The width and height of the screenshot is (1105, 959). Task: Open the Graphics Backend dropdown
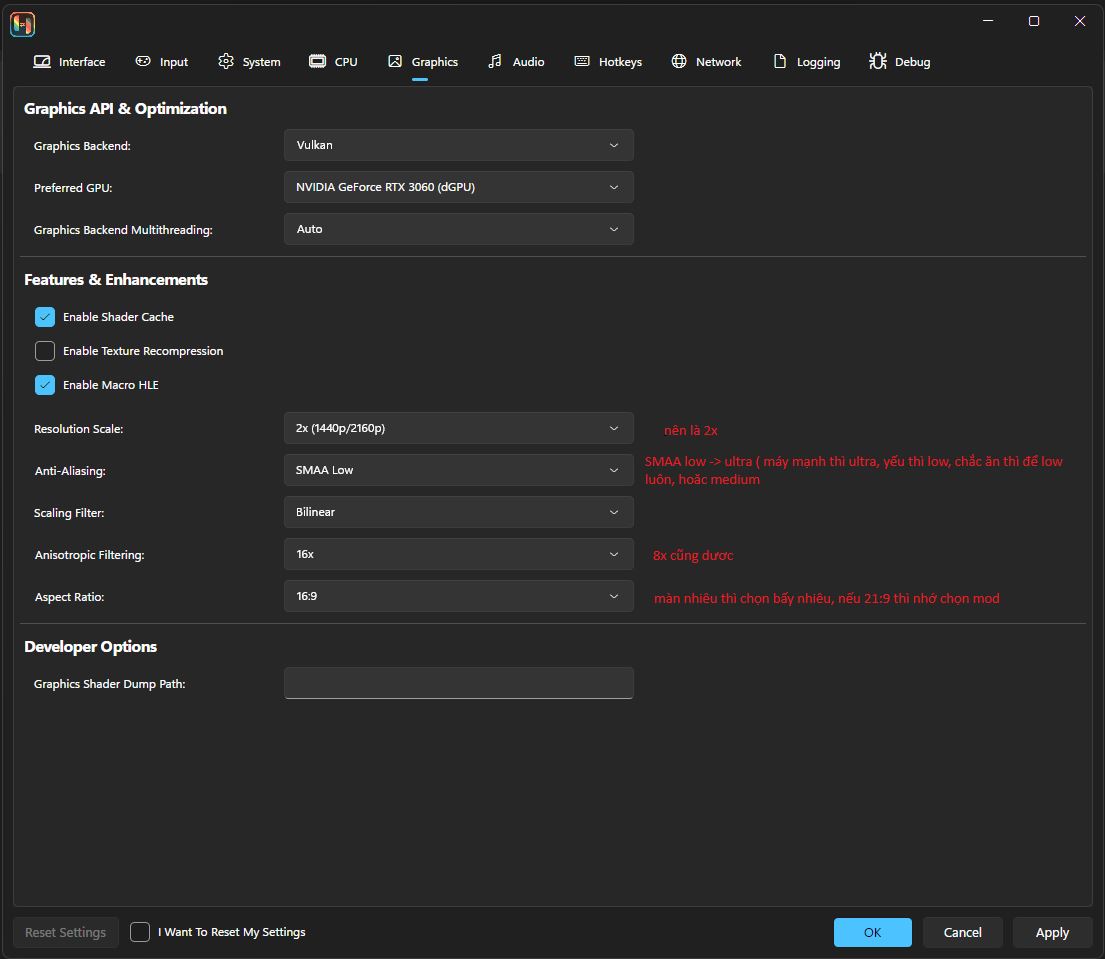[x=458, y=145]
